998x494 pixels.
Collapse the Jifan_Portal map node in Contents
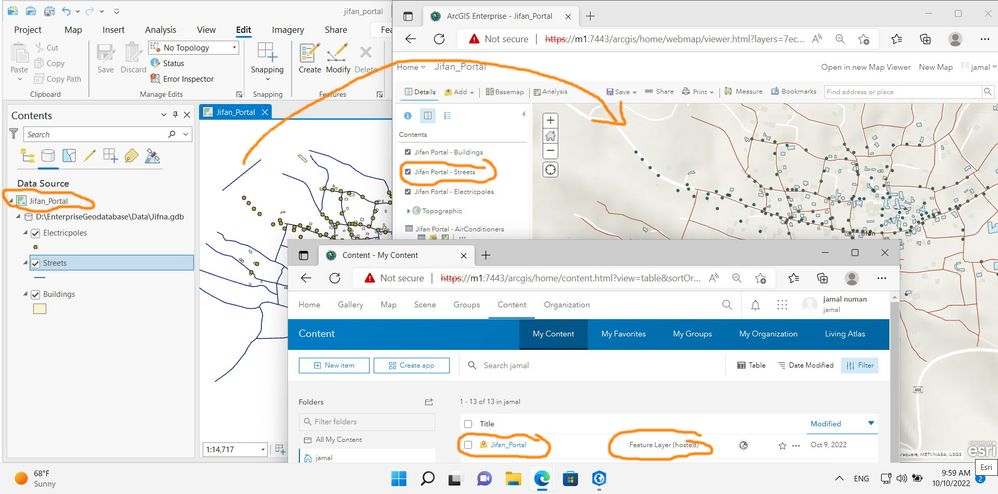[x=12, y=201]
